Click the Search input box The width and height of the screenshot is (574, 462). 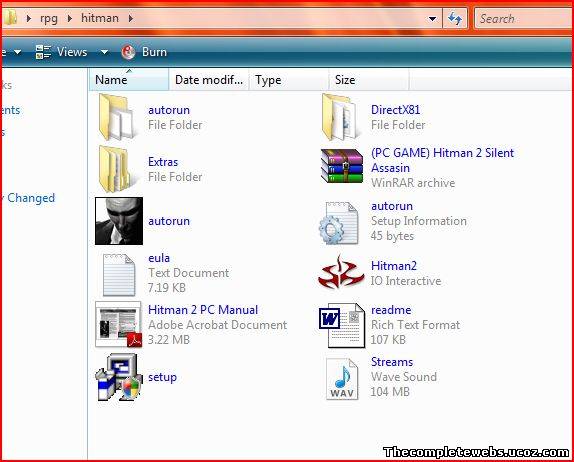coord(524,18)
